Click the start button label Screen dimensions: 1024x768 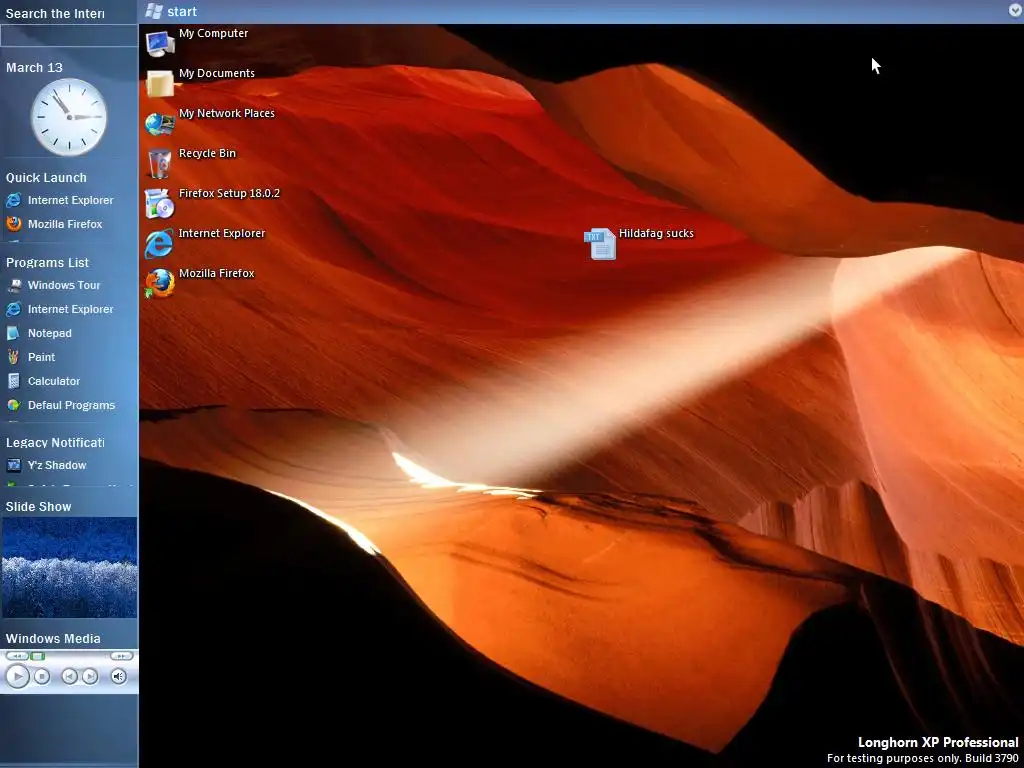point(182,11)
